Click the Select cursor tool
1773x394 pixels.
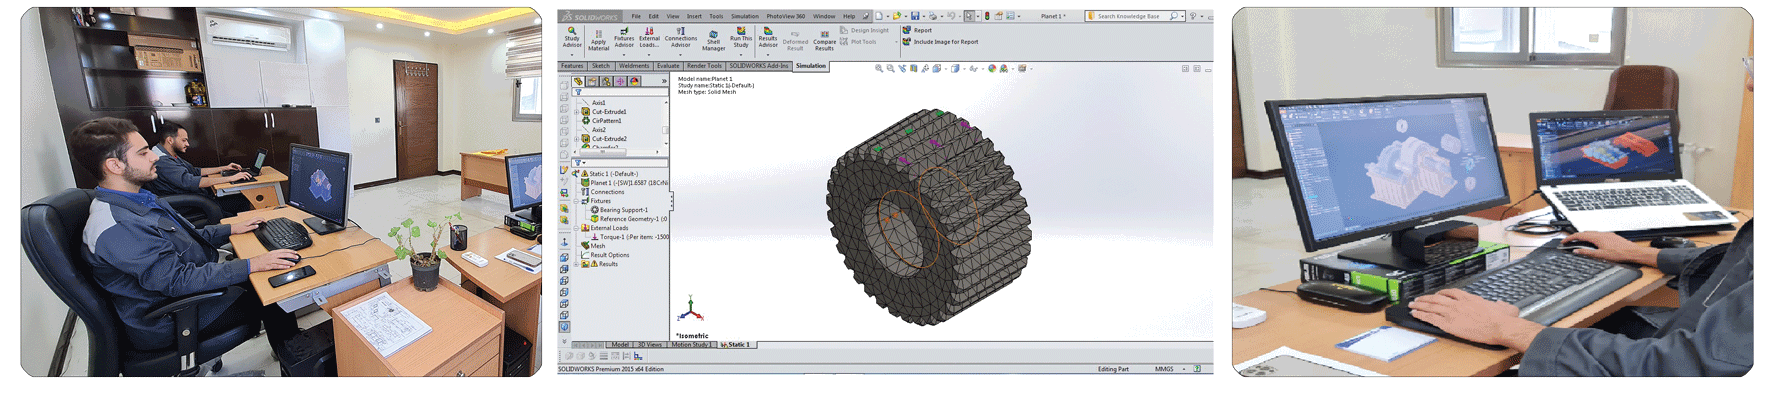[x=969, y=16]
